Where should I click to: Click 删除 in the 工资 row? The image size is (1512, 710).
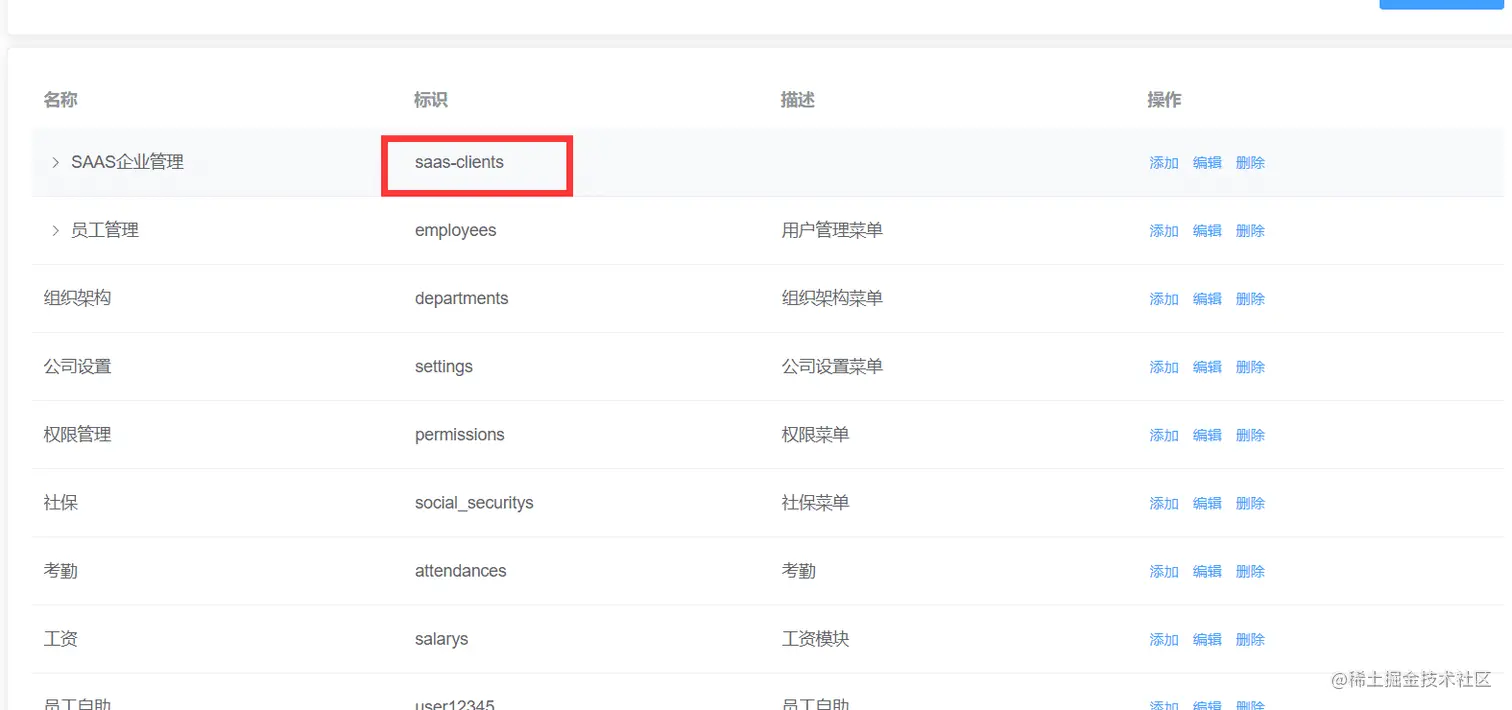click(x=1250, y=639)
